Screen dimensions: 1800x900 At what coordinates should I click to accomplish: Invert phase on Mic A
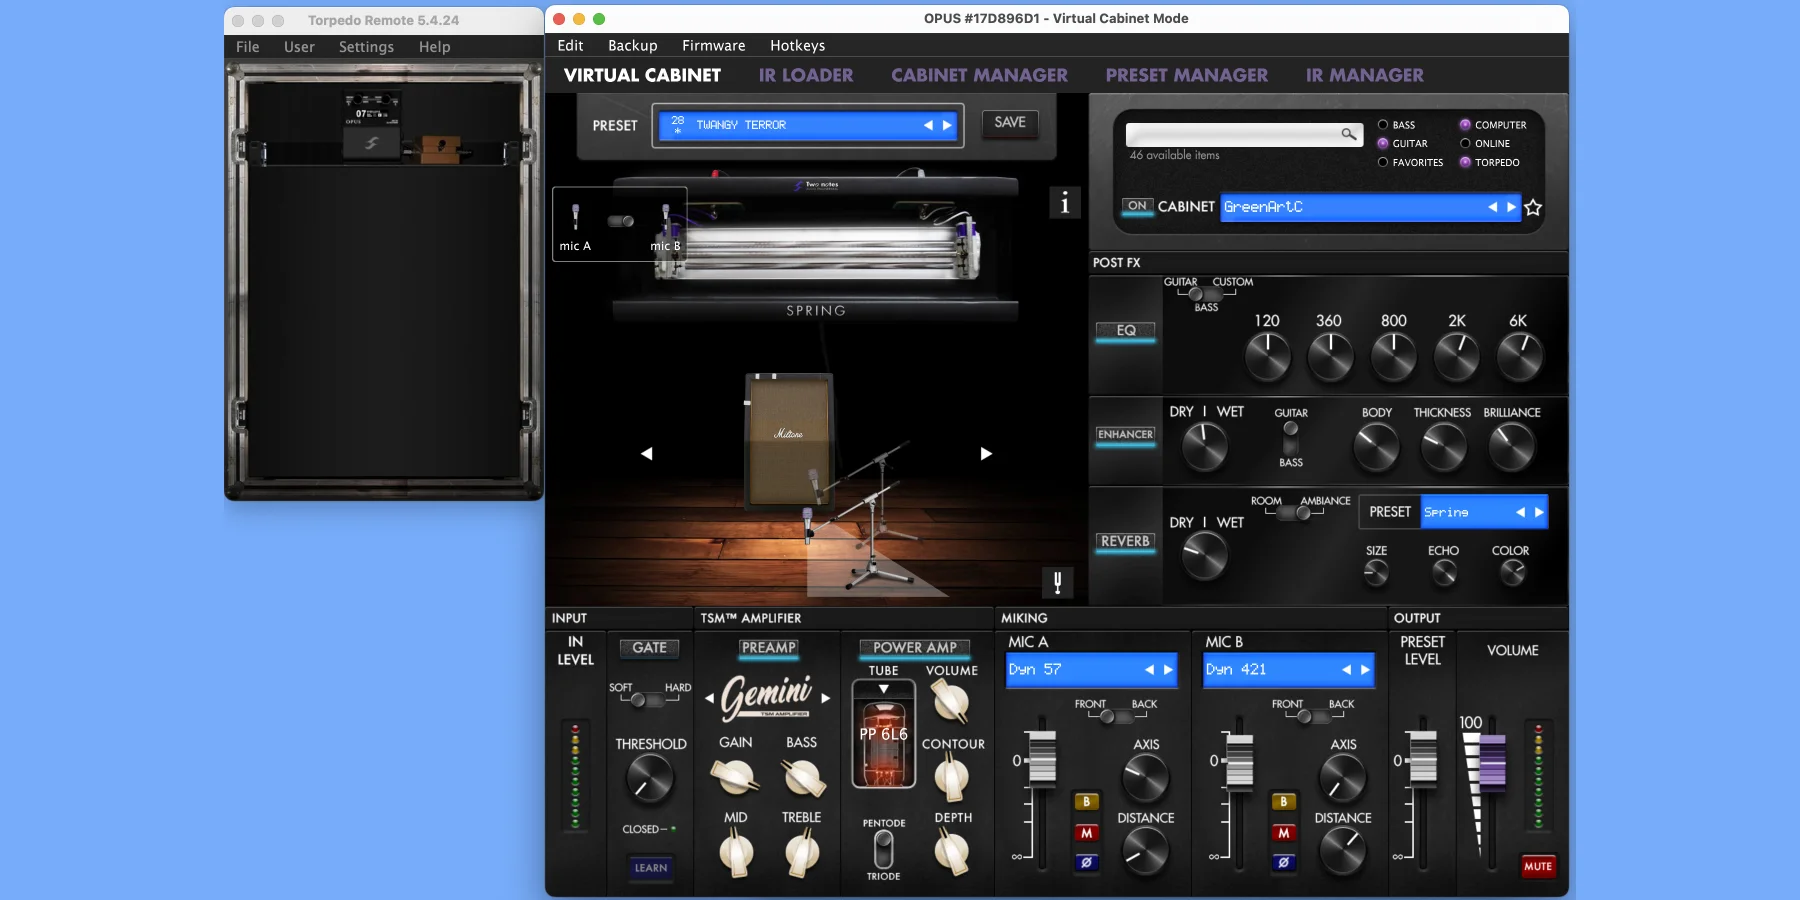click(1086, 862)
